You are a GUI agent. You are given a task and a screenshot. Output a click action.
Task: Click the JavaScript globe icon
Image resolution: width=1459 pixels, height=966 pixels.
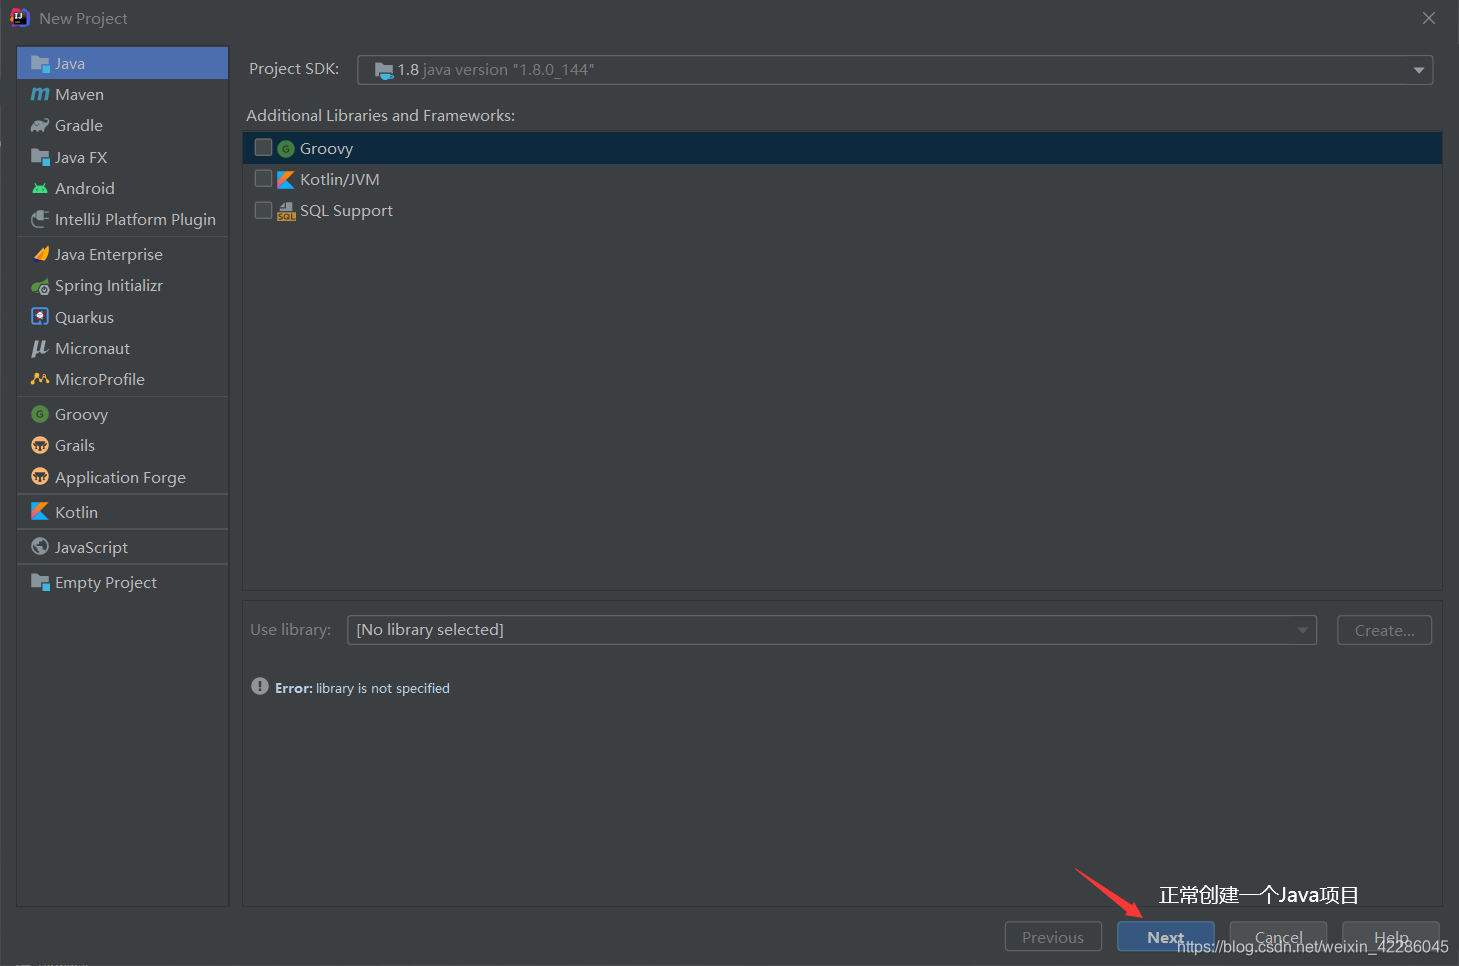click(x=40, y=547)
